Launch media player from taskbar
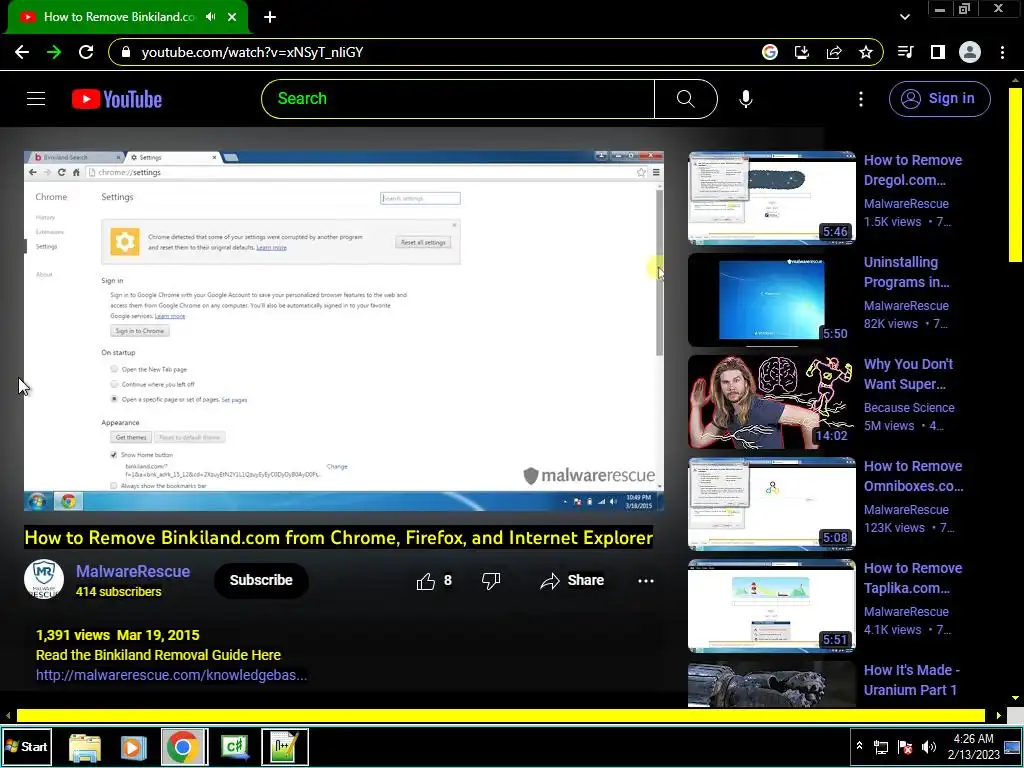This screenshot has height=768, width=1024. [133, 746]
